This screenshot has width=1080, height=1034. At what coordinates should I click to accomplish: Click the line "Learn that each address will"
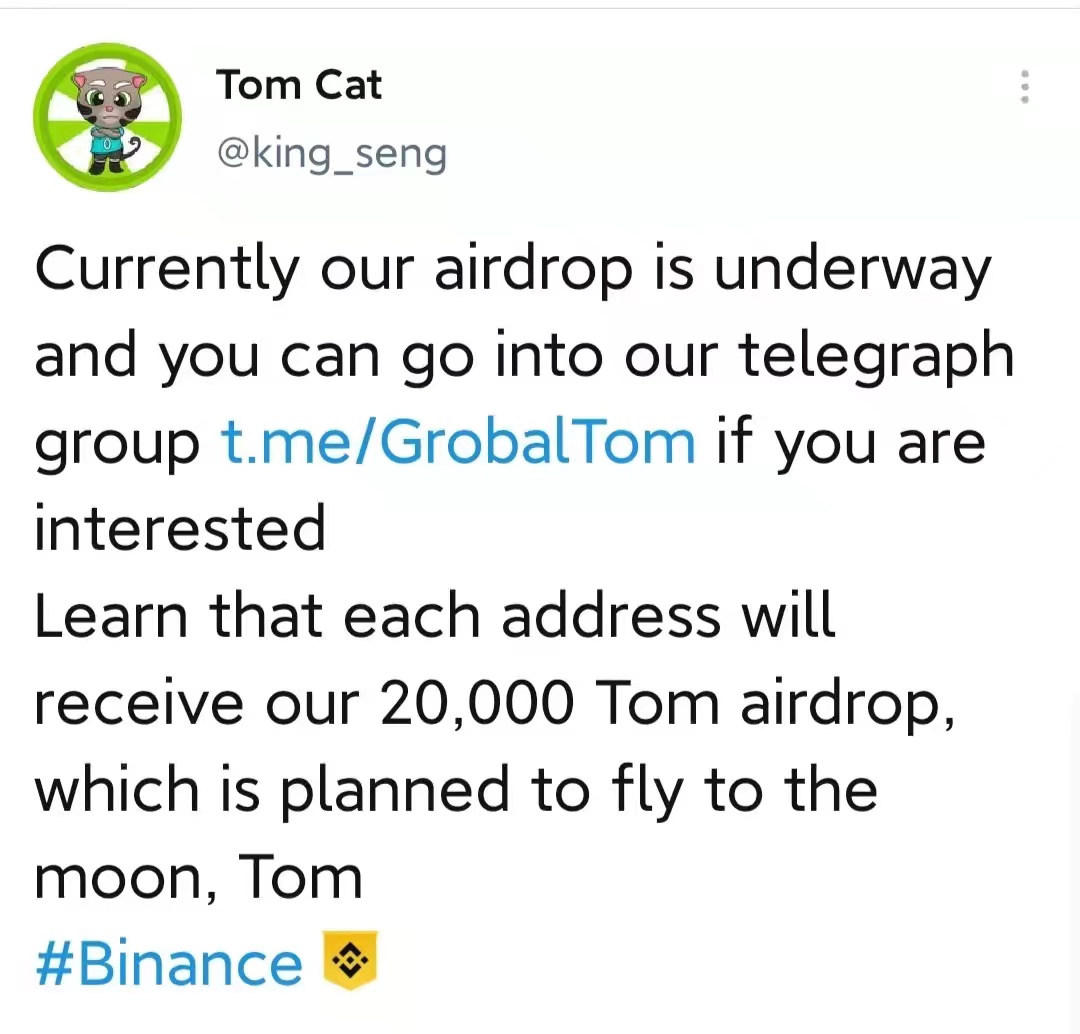pos(435,615)
